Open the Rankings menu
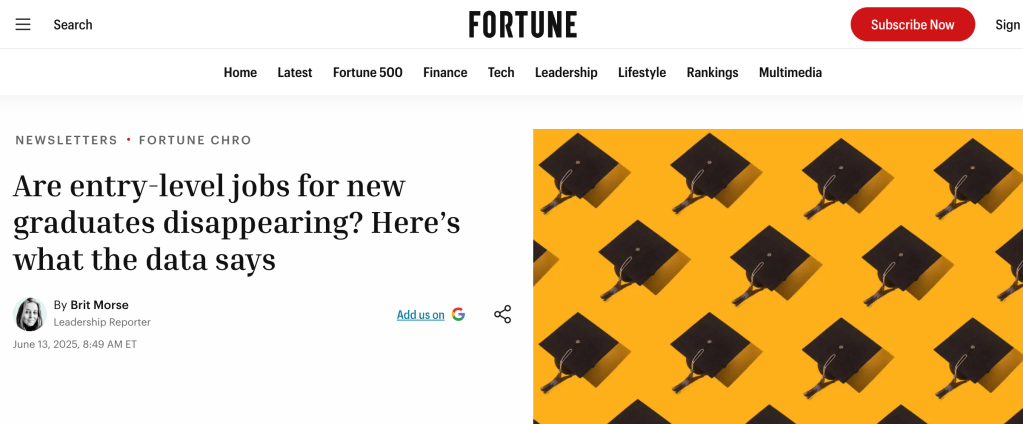Image resolution: width=1023 pixels, height=424 pixels. coord(712,72)
